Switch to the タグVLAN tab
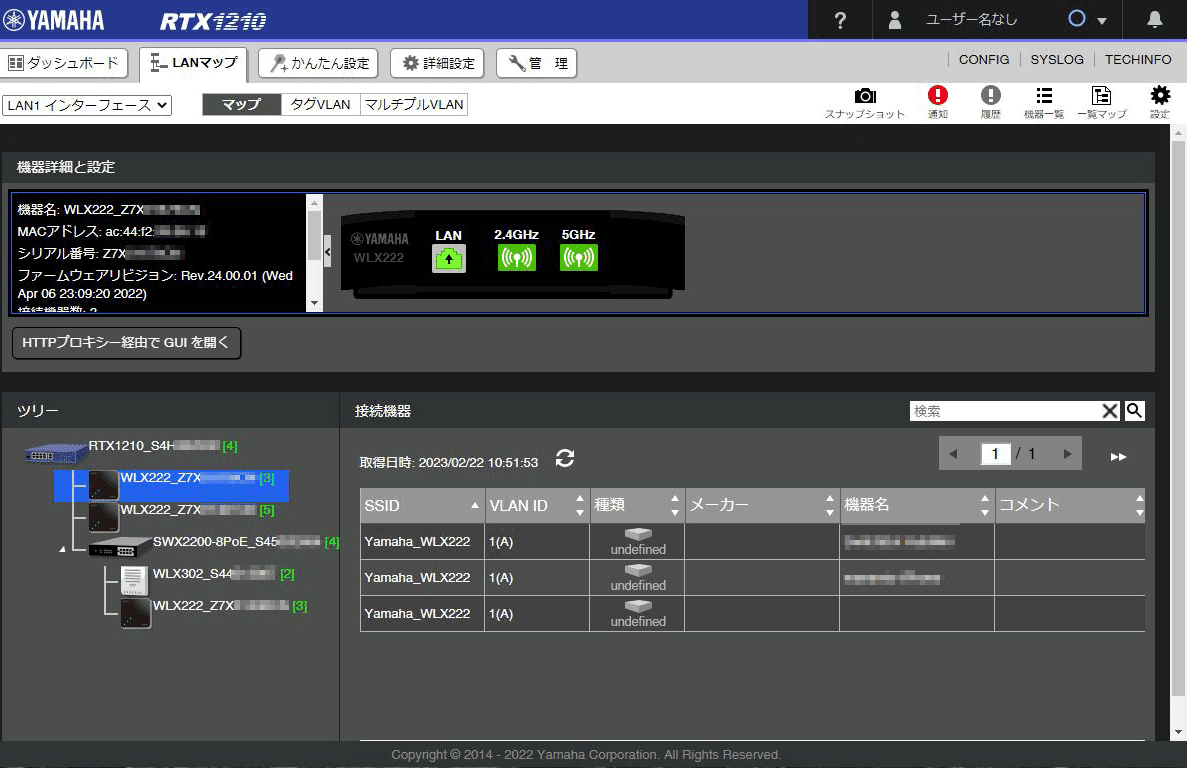1187x768 pixels. [319, 104]
